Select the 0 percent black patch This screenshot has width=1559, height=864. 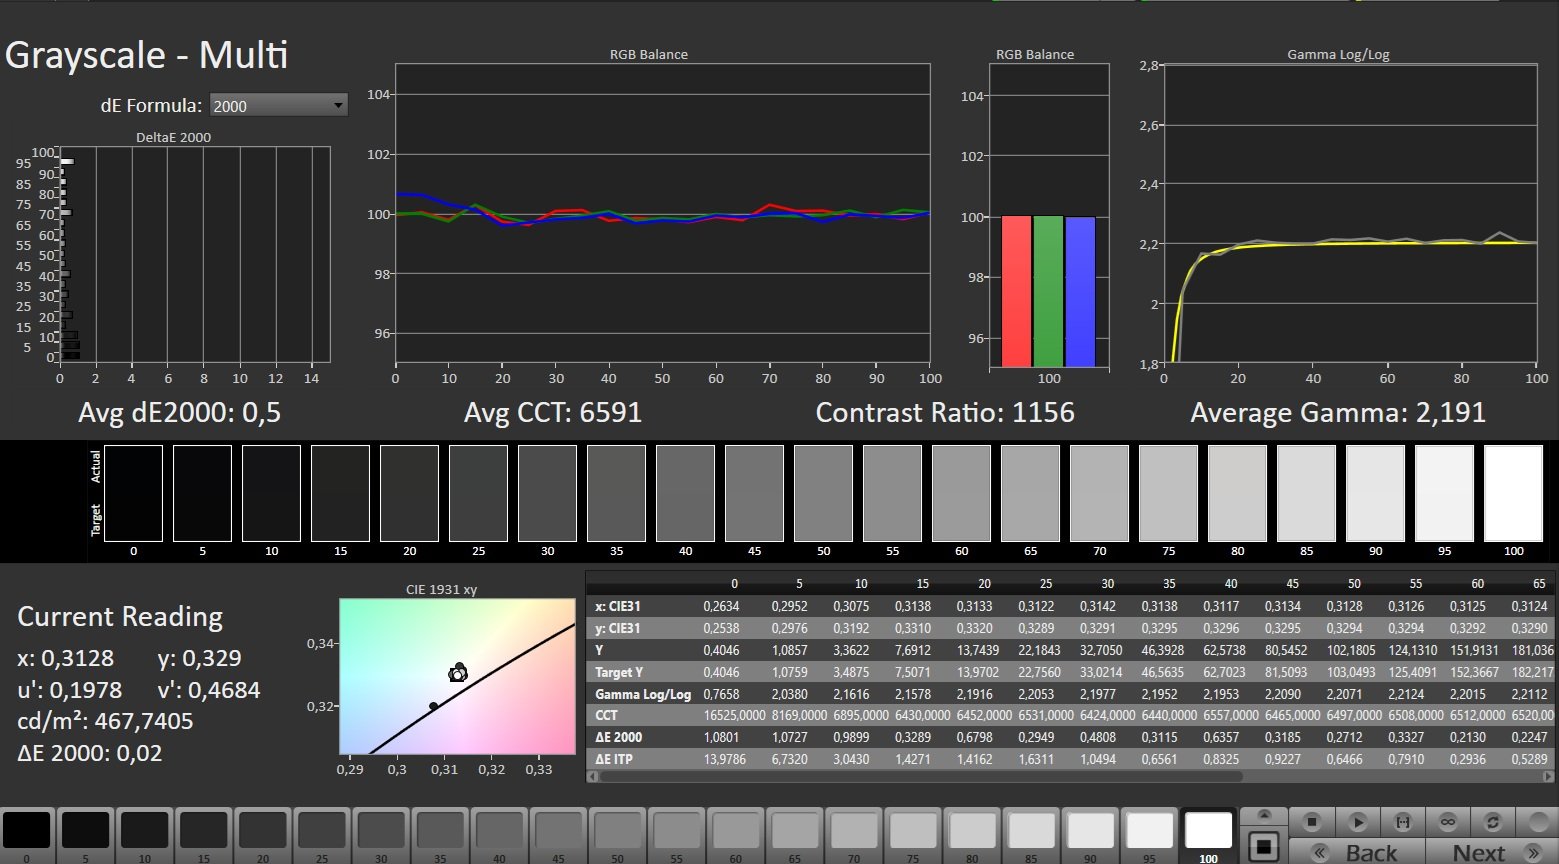click(27, 834)
